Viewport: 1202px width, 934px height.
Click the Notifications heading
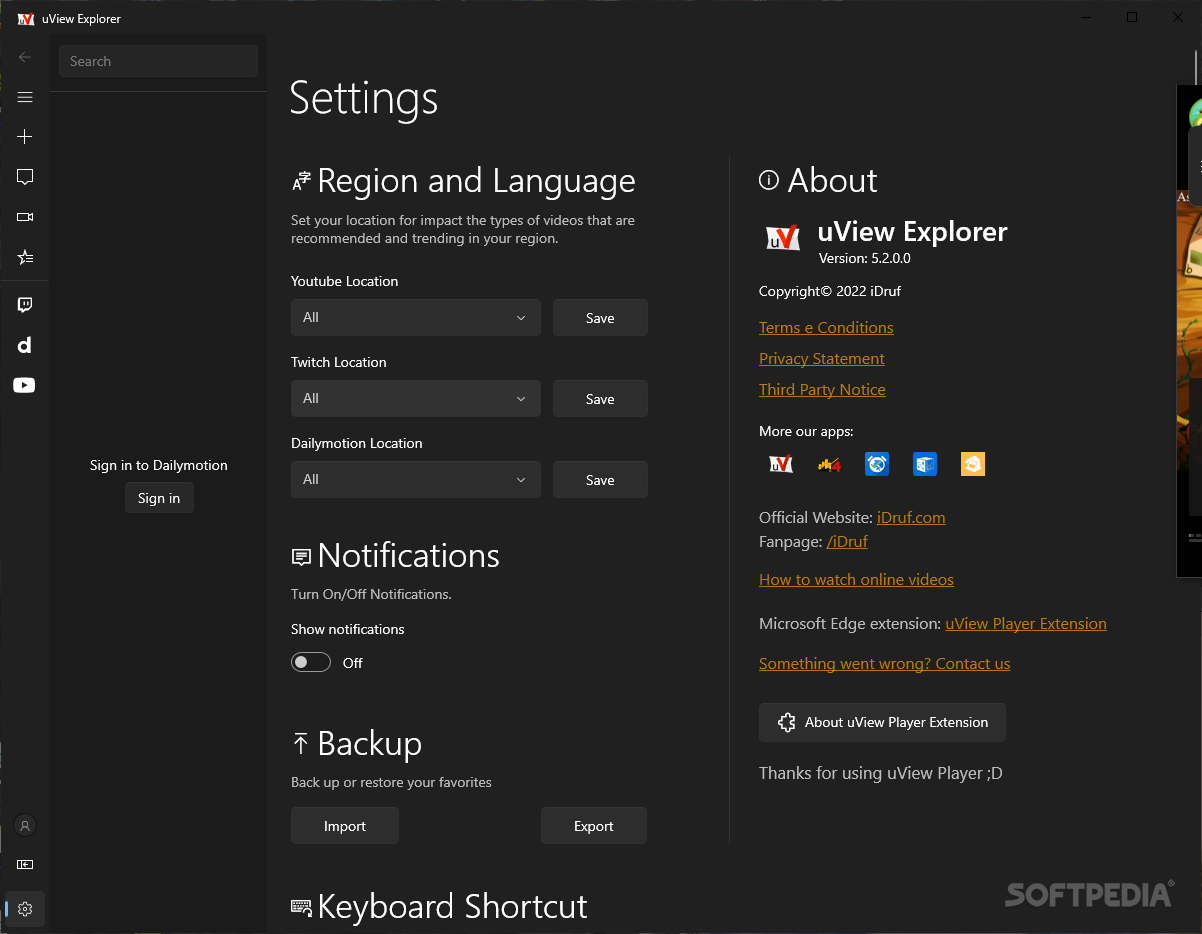tap(408, 555)
